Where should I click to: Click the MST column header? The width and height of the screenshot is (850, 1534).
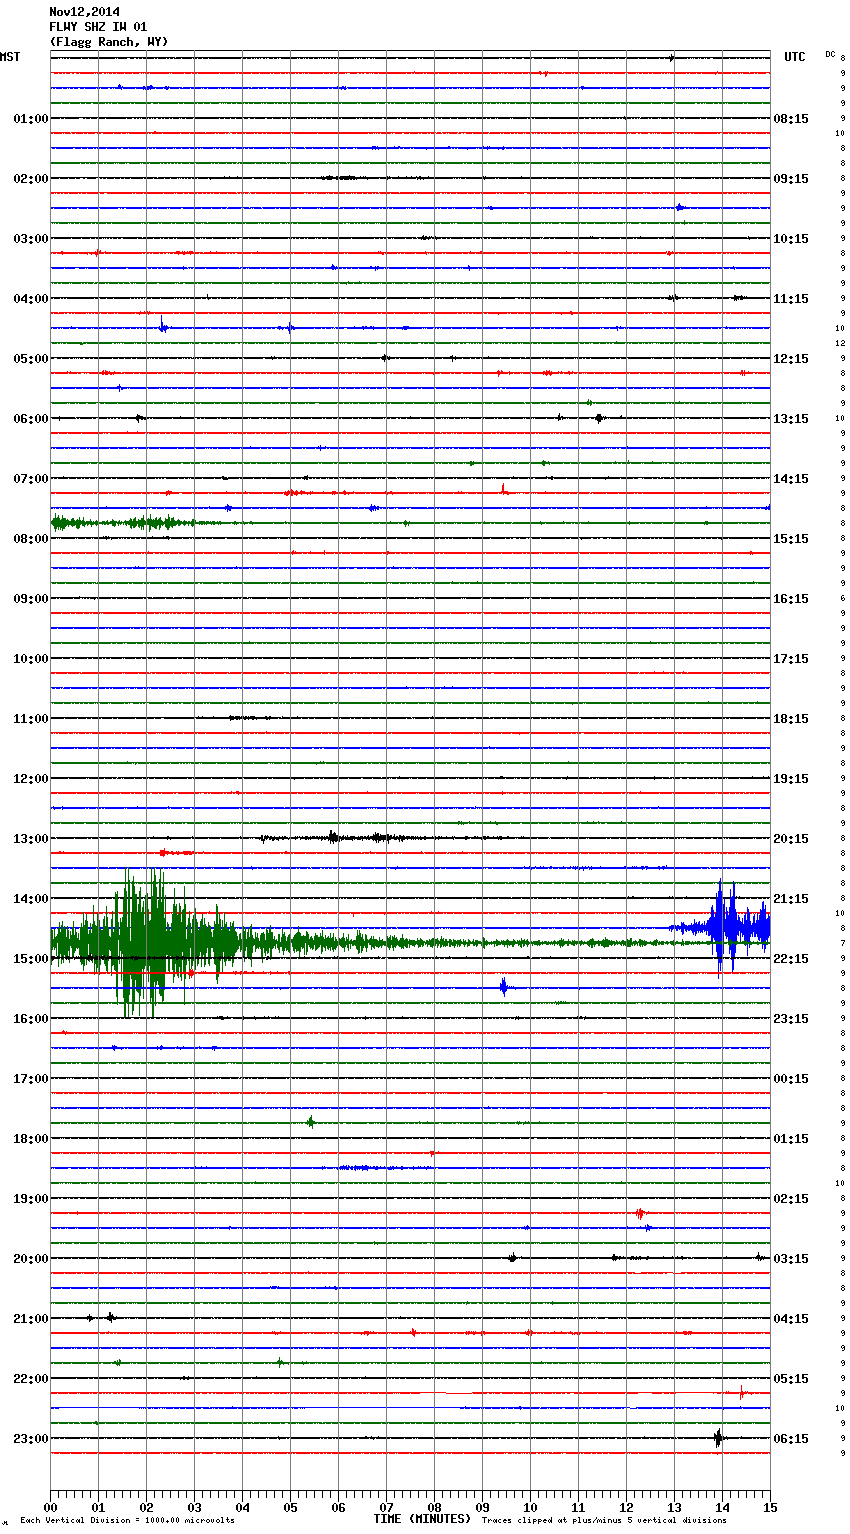pos(10,57)
